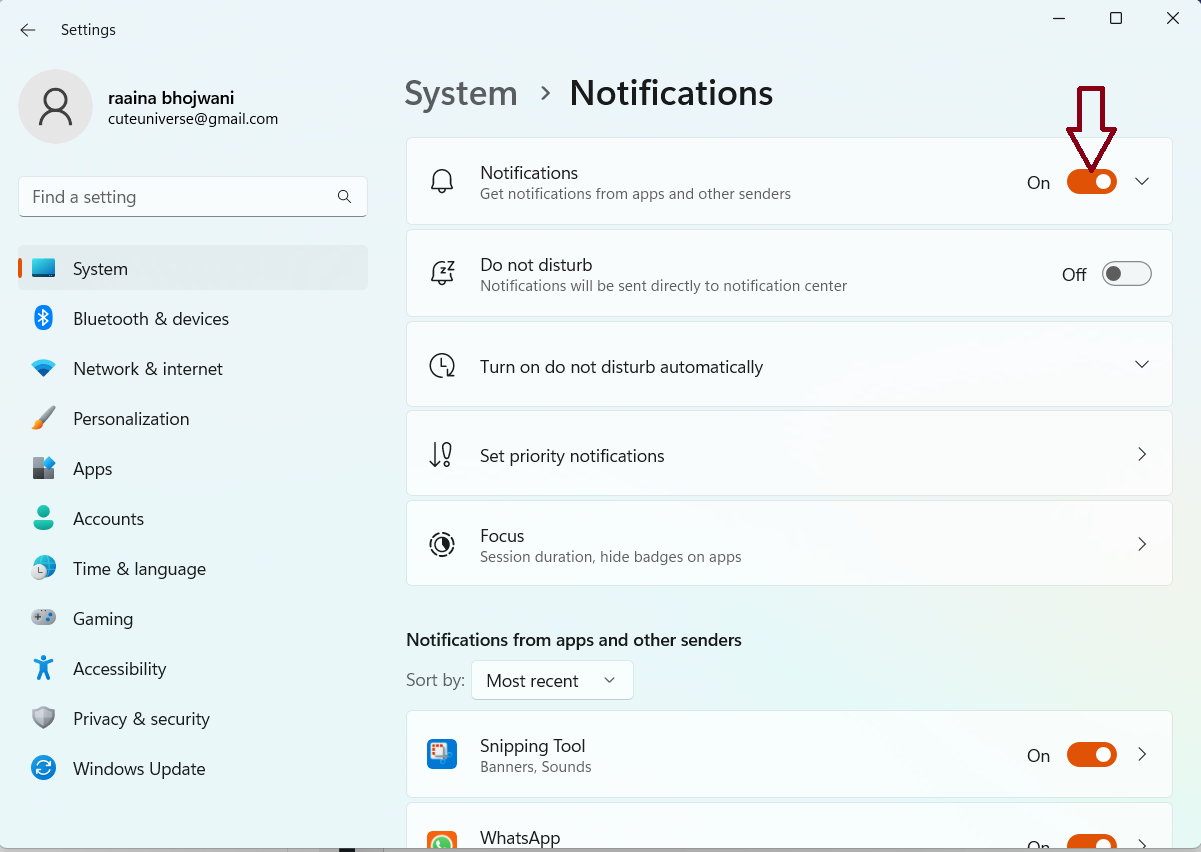The image size is (1201, 852).
Task: Click the Gaming controller icon
Action: coord(43,618)
